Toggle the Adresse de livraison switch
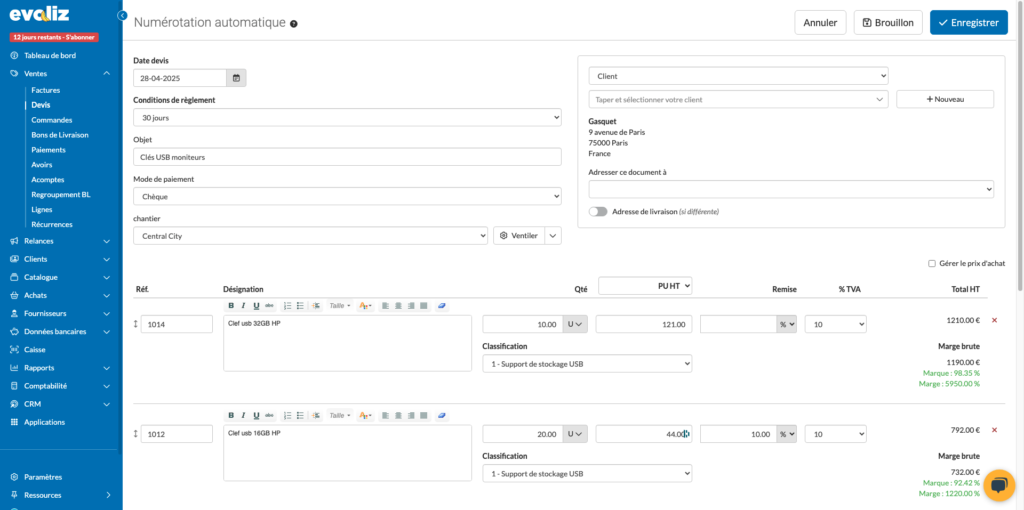This screenshot has height=510, width=1024. 598,211
